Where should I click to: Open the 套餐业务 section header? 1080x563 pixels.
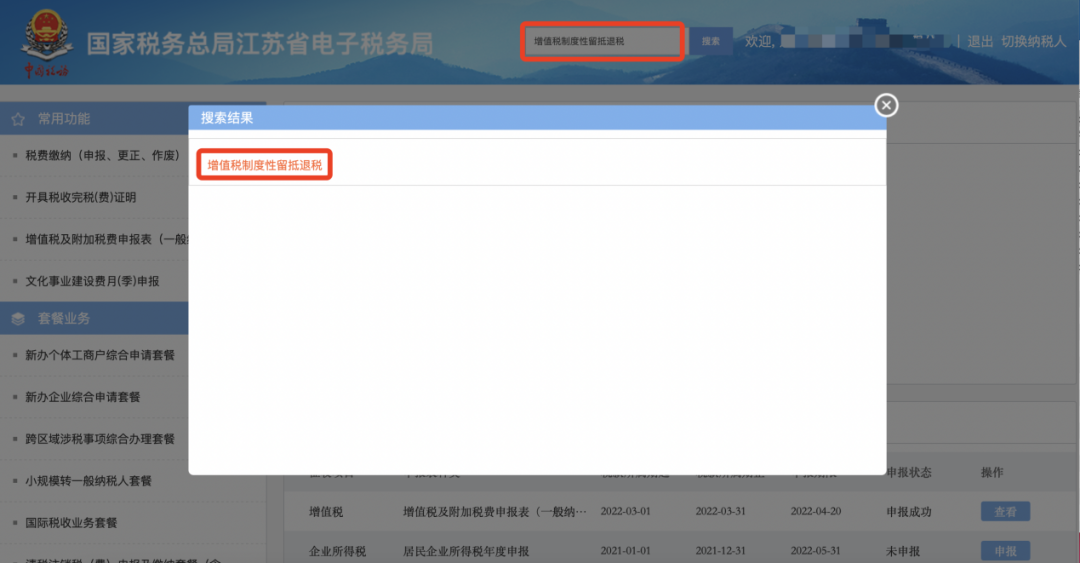pyautogui.click(x=94, y=318)
